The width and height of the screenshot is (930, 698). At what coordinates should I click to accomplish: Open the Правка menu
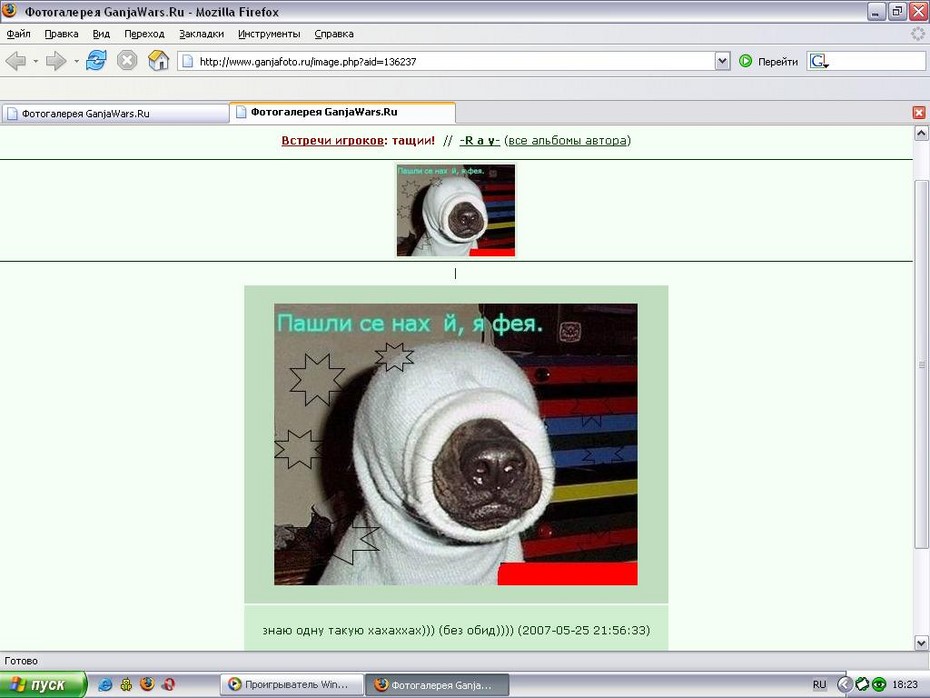(61, 34)
